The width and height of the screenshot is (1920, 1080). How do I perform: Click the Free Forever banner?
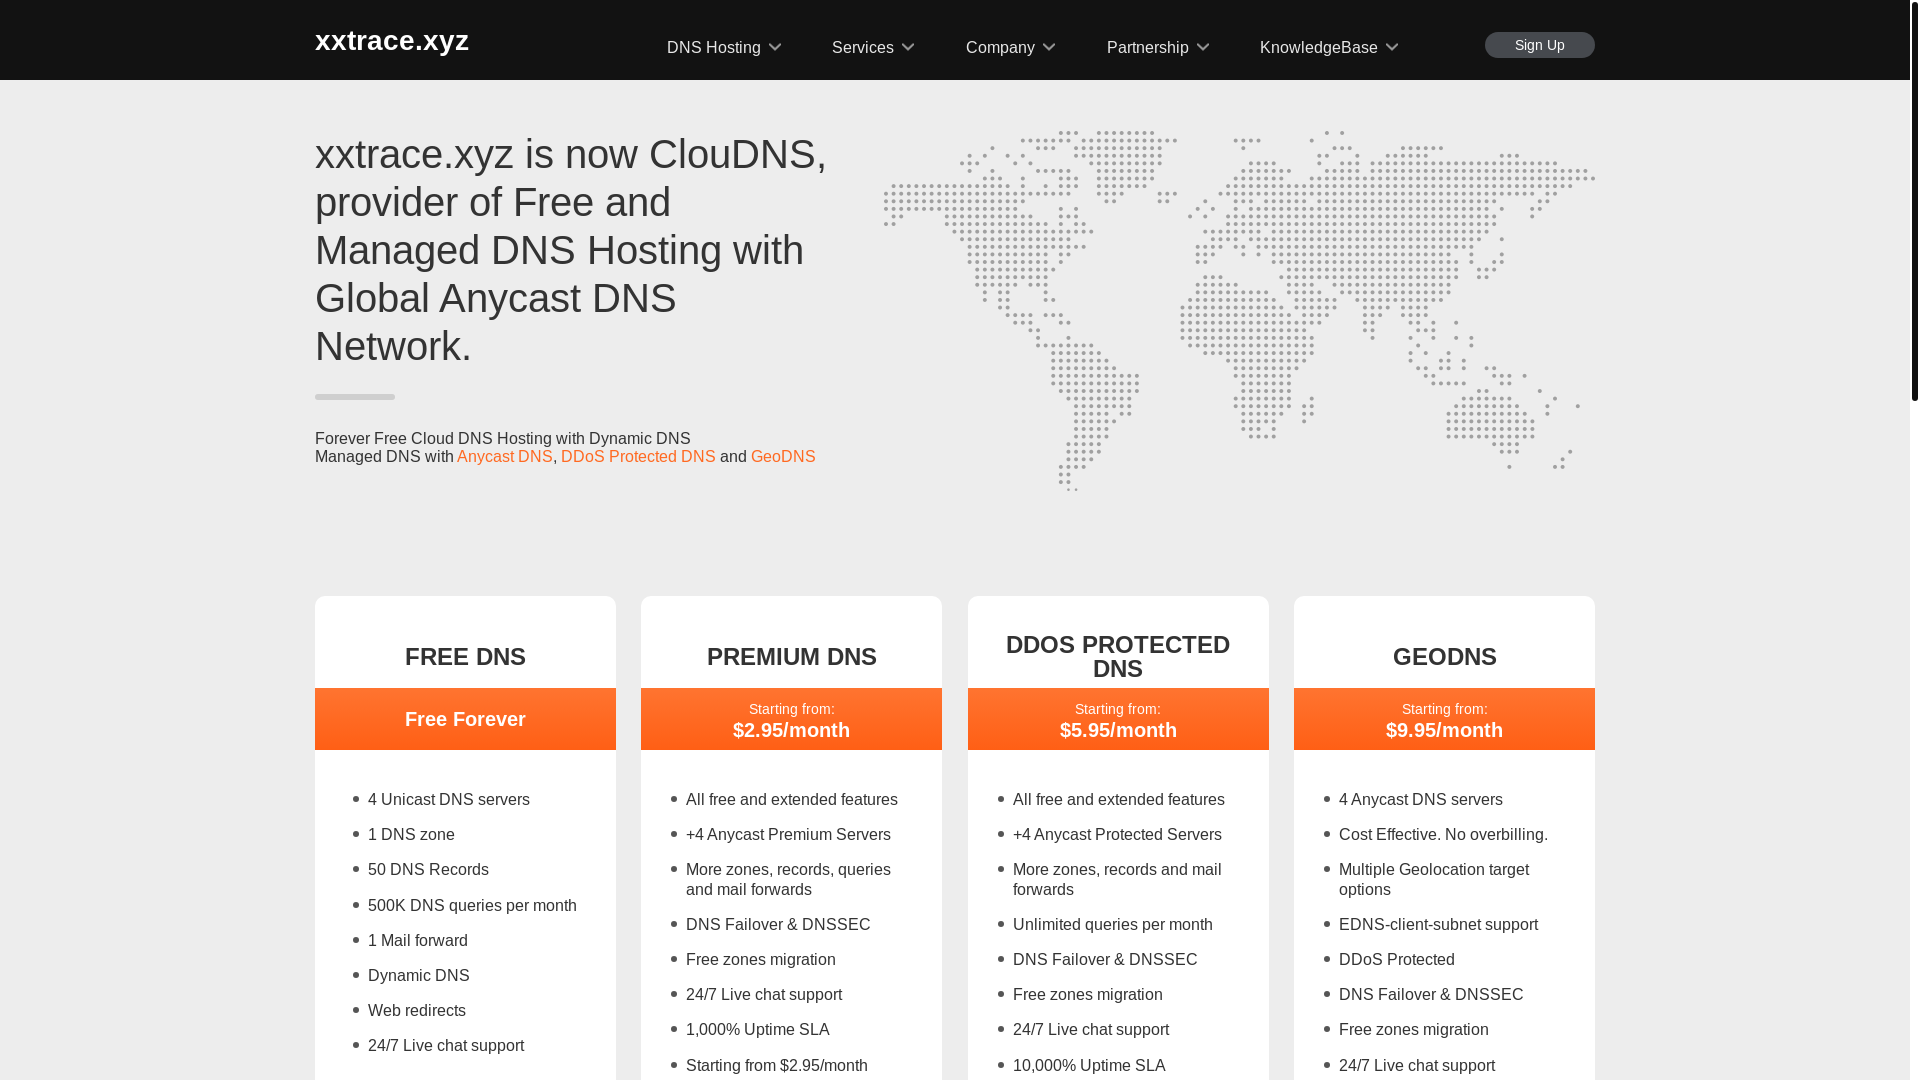coord(465,719)
